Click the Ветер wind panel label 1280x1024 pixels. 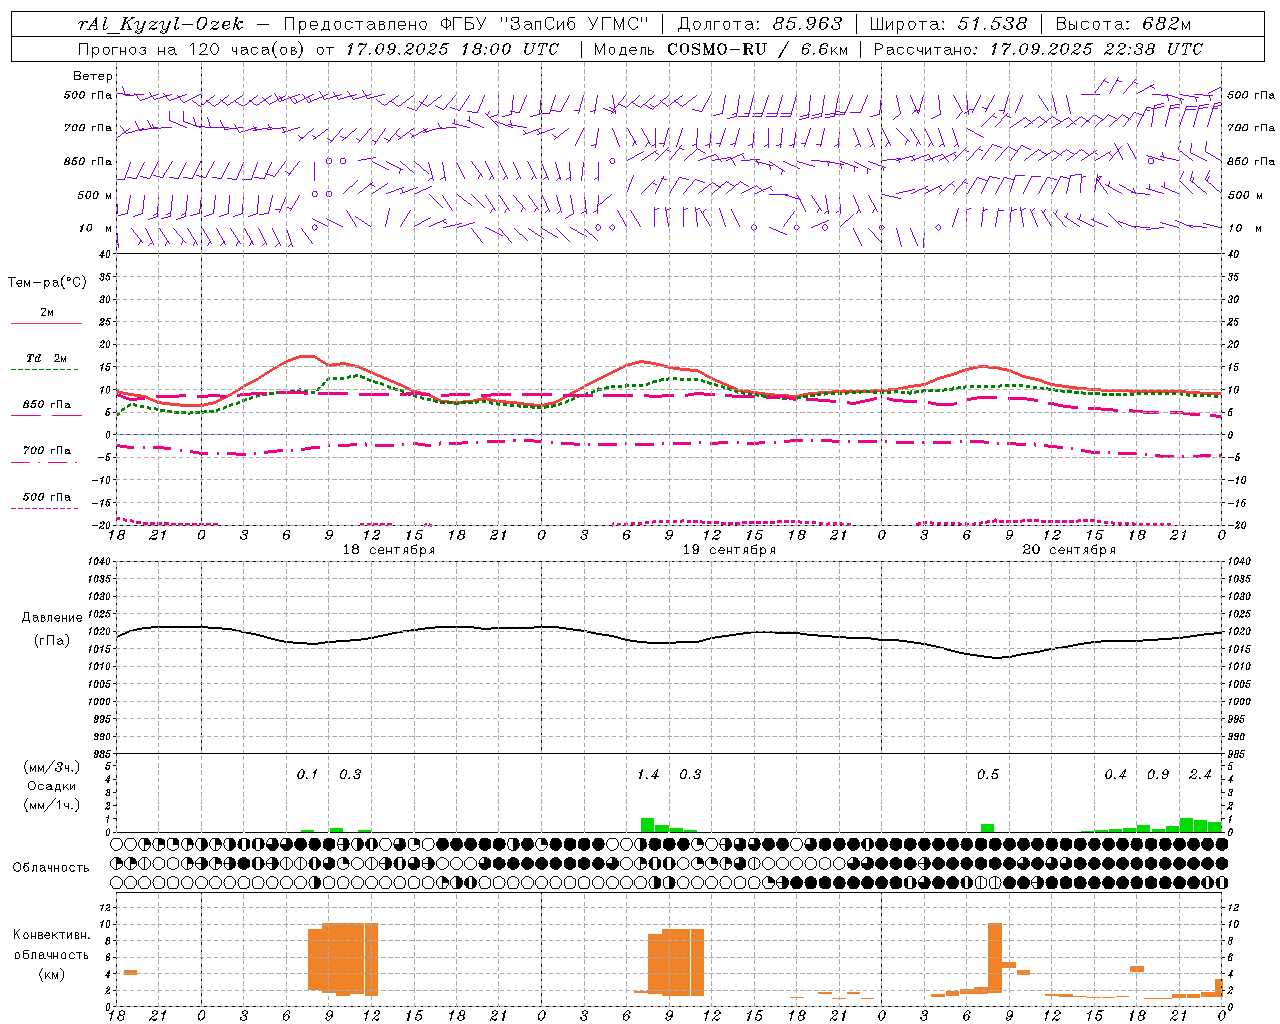93,76
